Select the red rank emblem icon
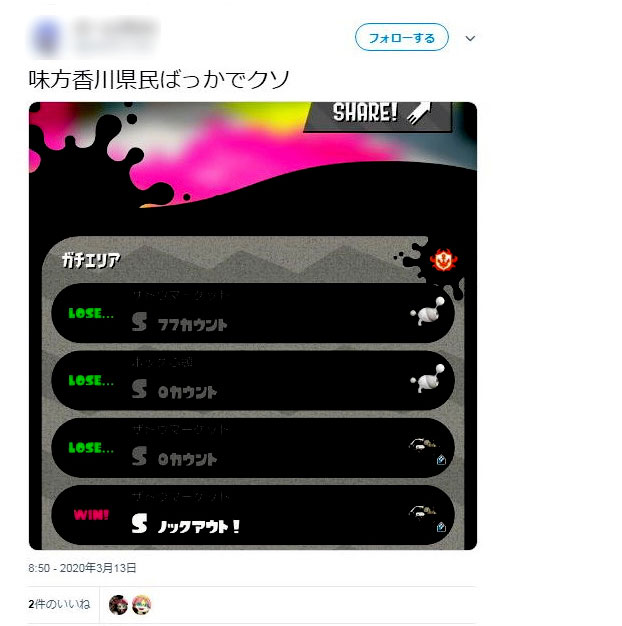 click(x=443, y=260)
